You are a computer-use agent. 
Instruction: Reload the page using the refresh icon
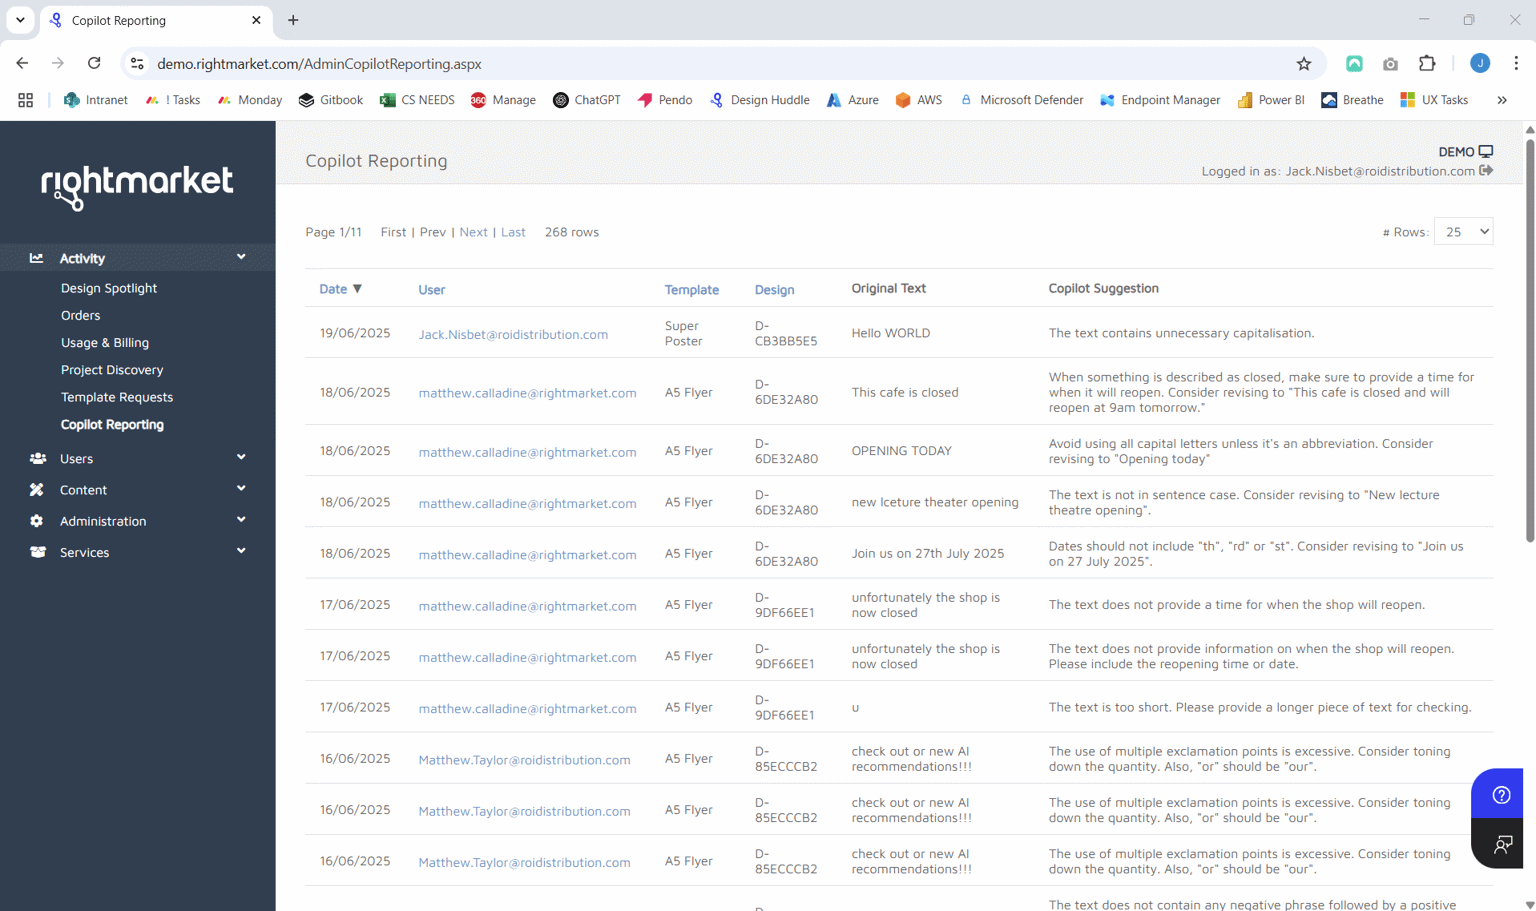point(94,64)
